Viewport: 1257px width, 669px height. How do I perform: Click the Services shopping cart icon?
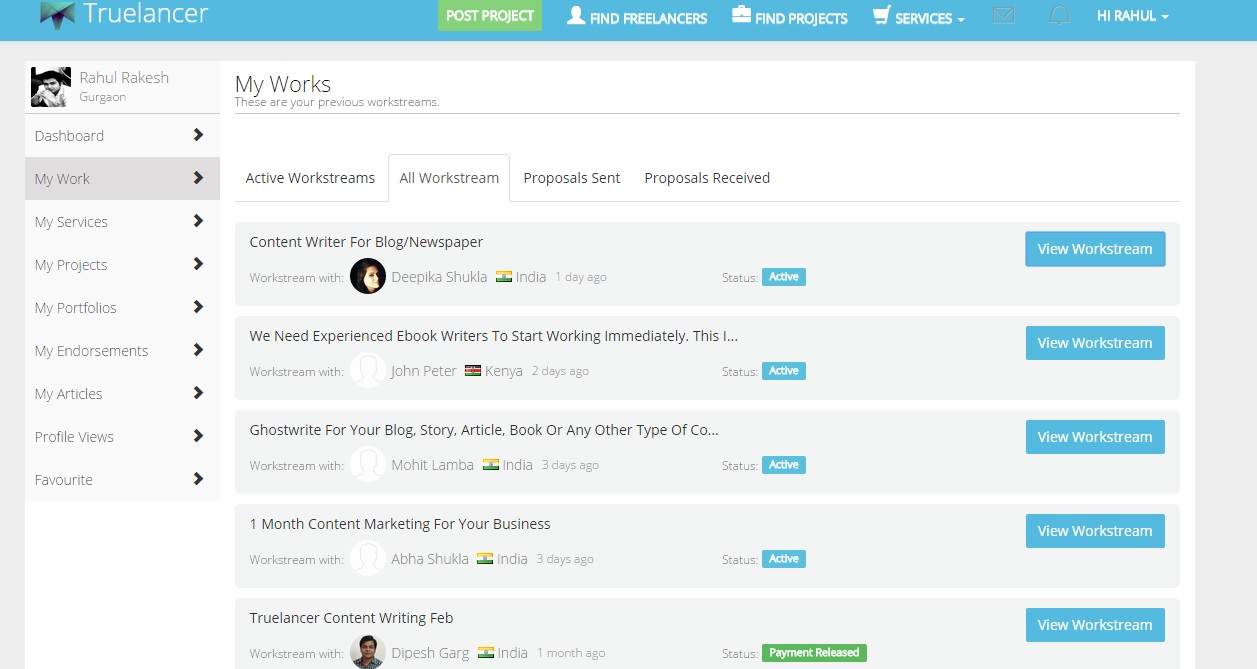click(x=881, y=16)
